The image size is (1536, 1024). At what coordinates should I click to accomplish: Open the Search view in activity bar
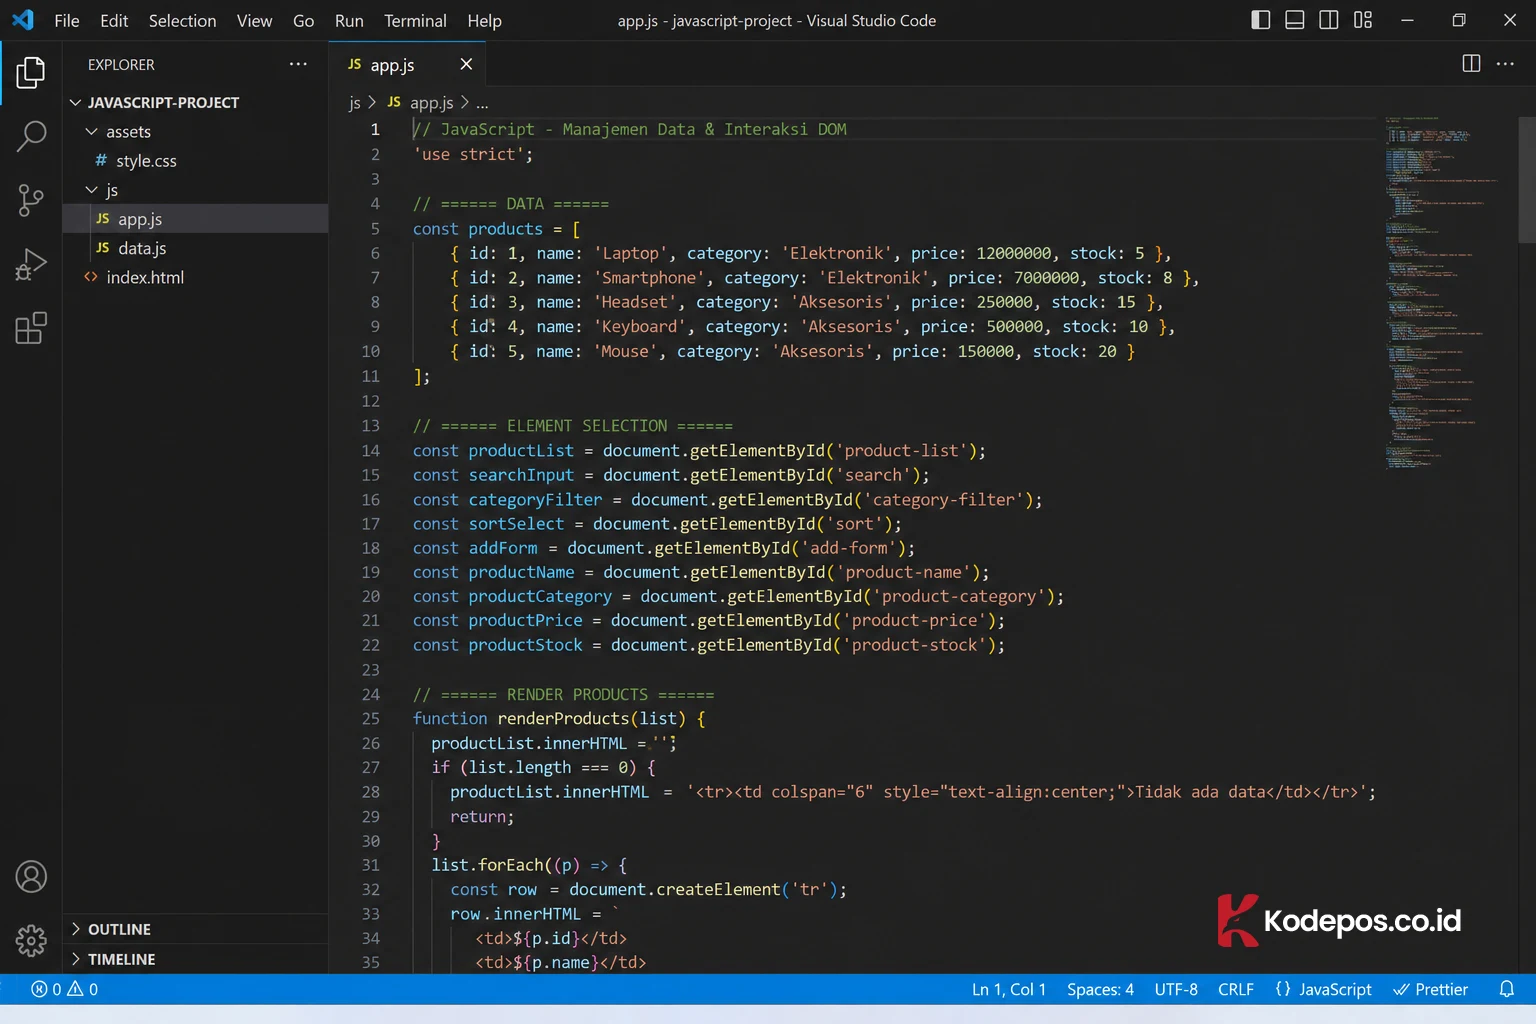click(x=31, y=136)
